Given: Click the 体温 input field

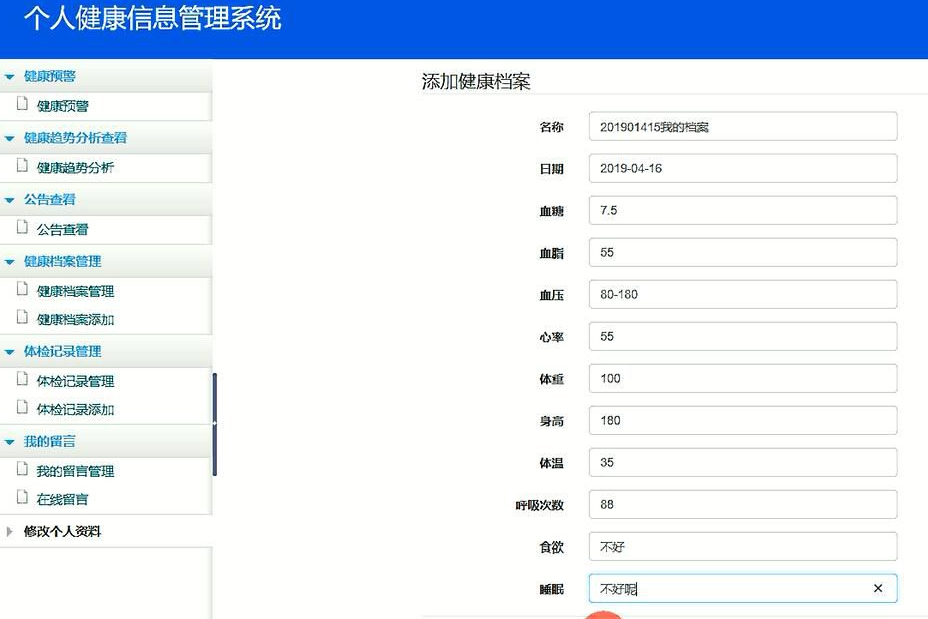Looking at the screenshot, I should [743, 463].
